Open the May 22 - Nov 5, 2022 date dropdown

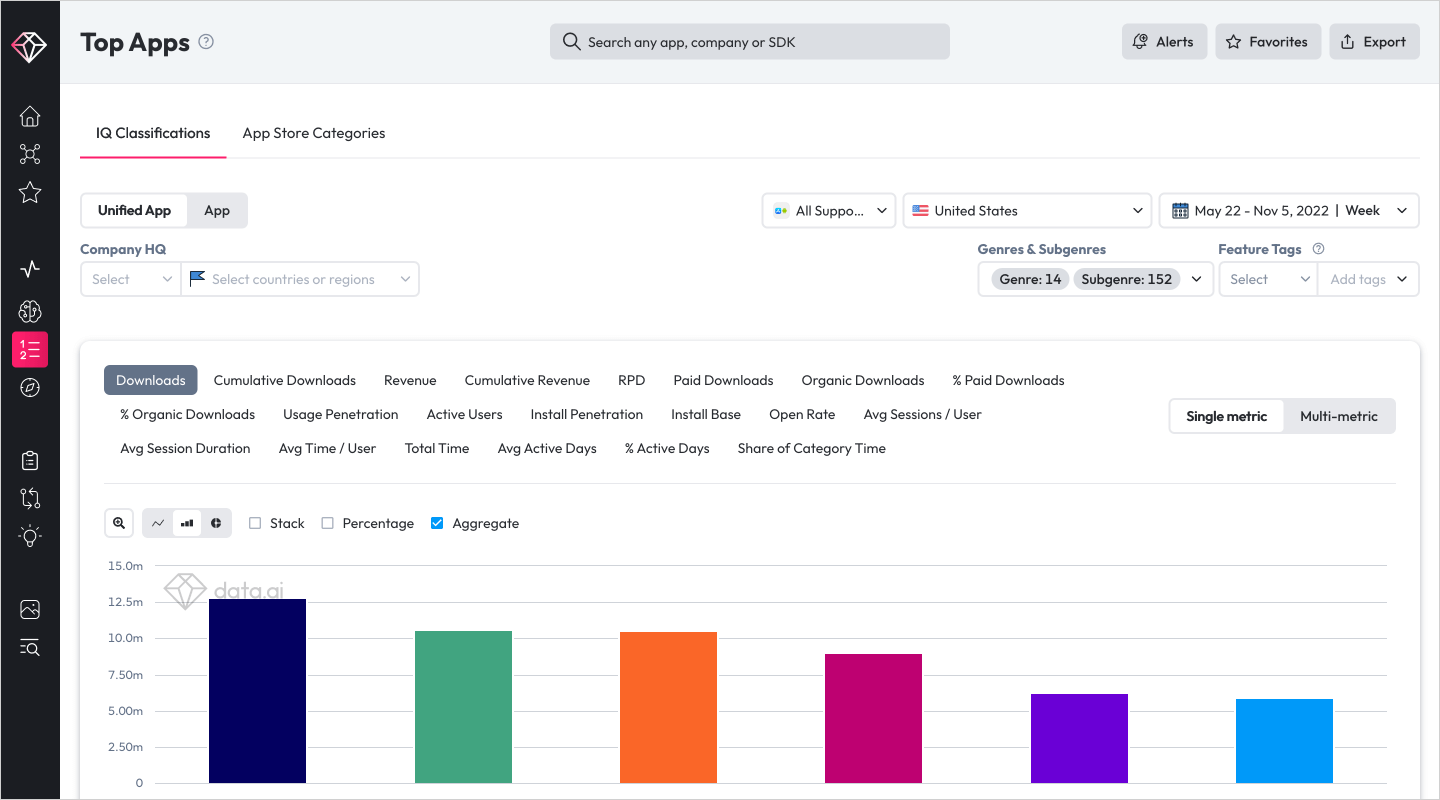pyautogui.click(x=1289, y=211)
